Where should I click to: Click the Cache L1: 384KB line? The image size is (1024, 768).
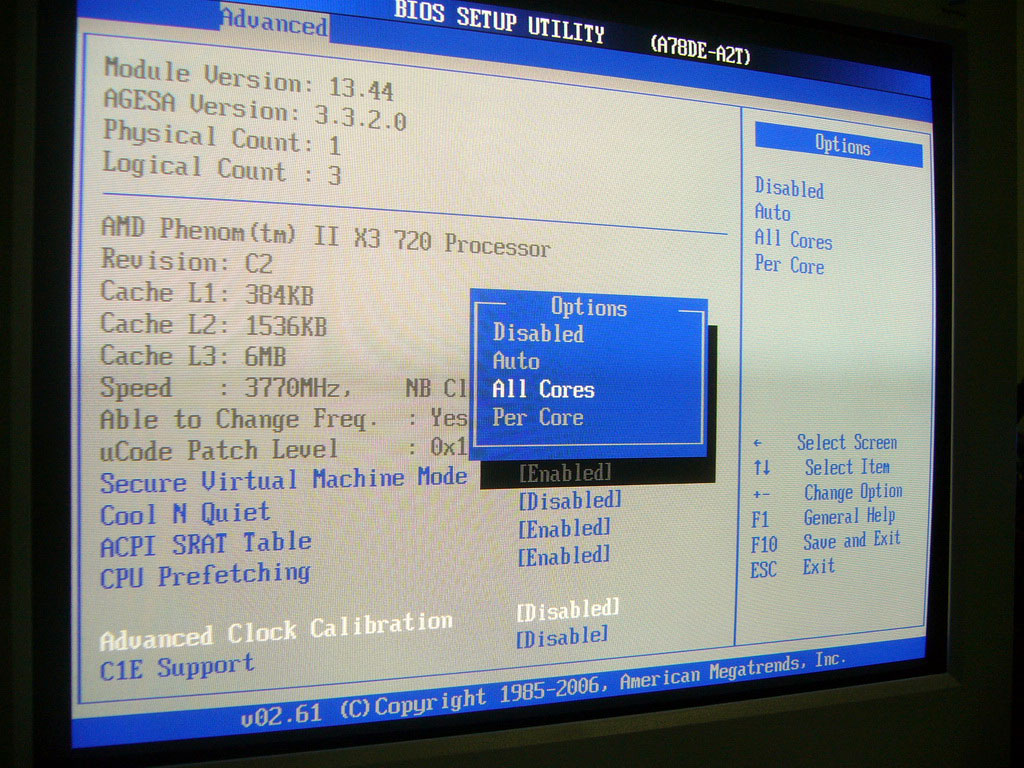point(207,293)
